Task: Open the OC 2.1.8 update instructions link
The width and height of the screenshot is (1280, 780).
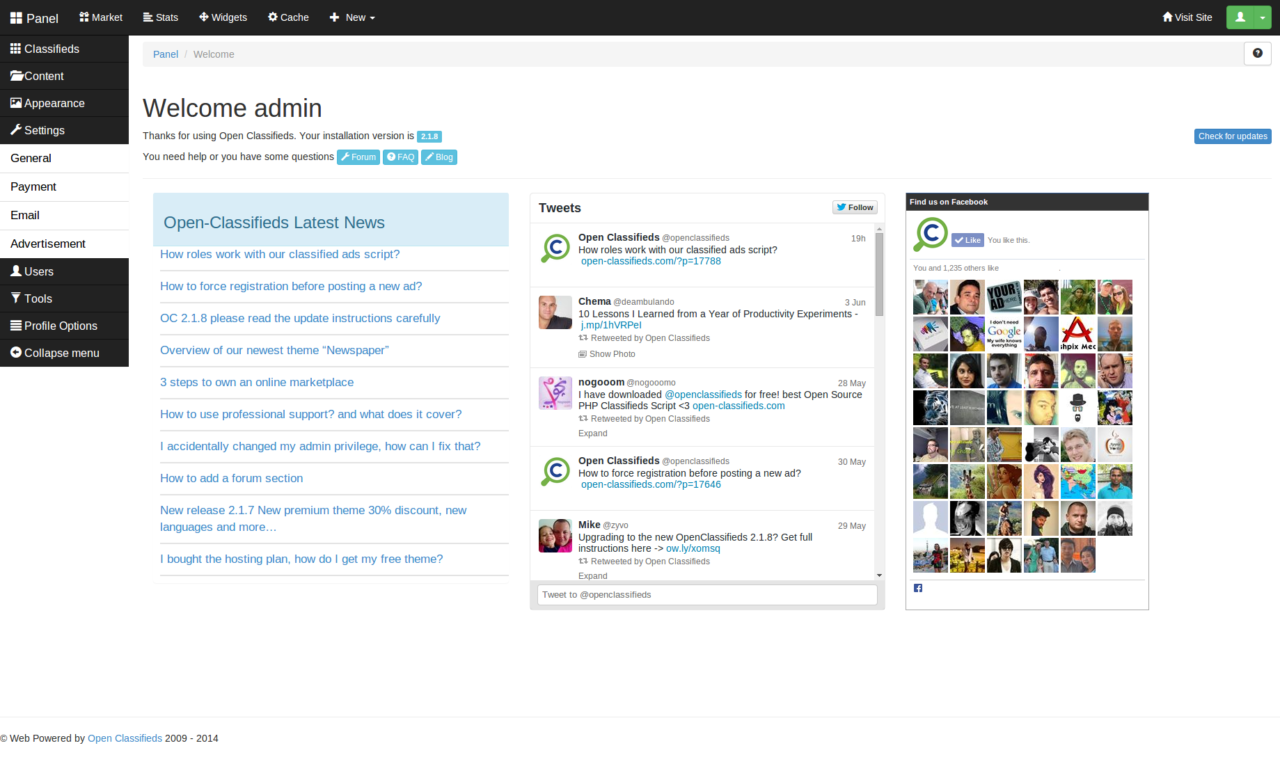Action: tap(300, 318)
